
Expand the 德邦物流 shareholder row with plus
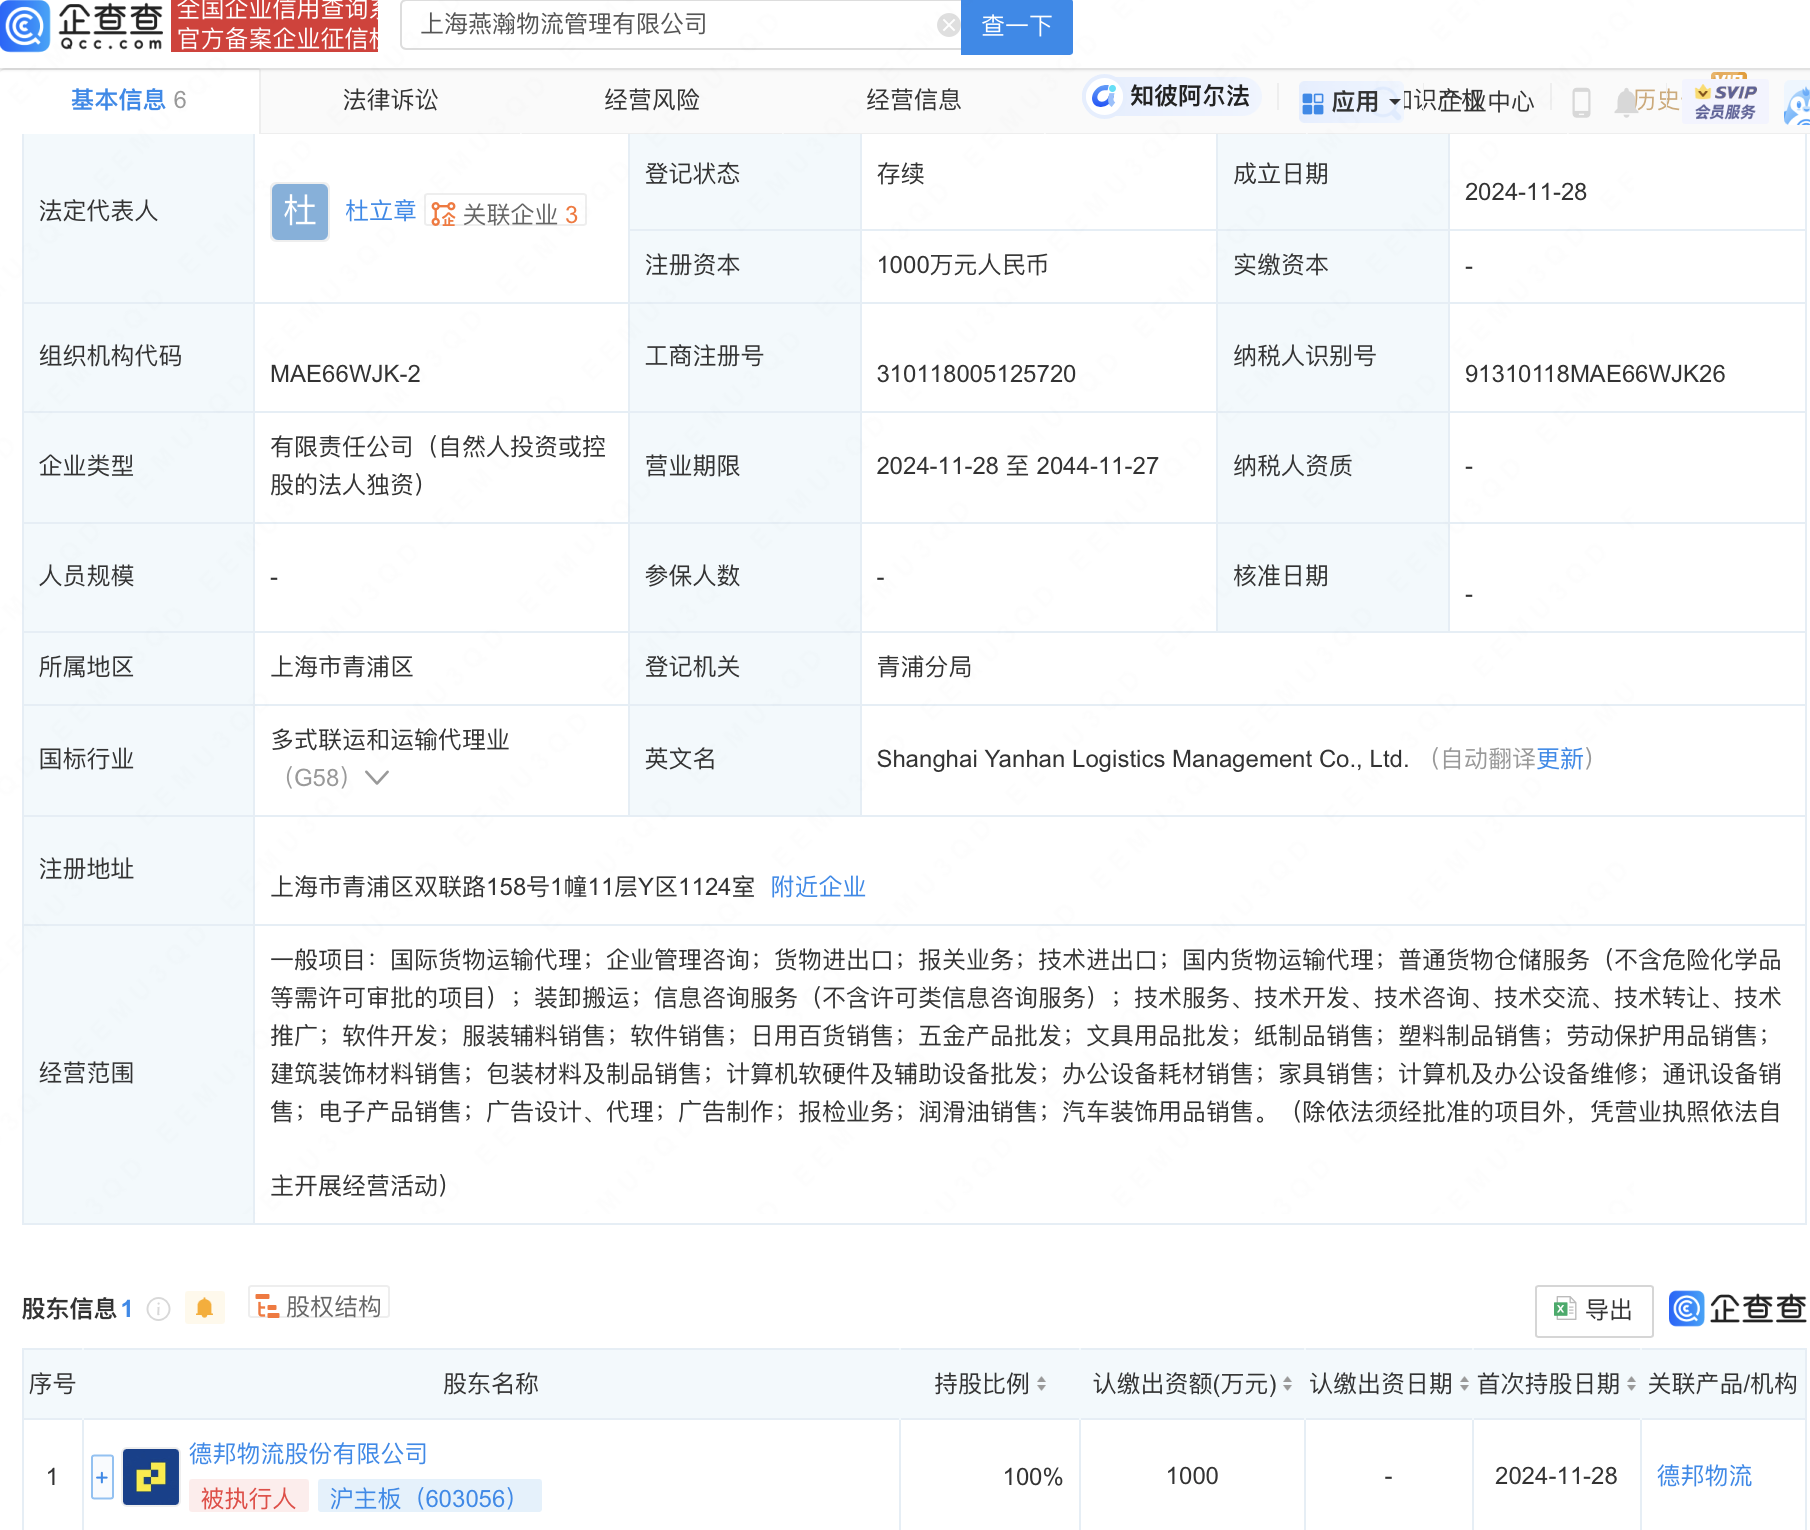102,1477
